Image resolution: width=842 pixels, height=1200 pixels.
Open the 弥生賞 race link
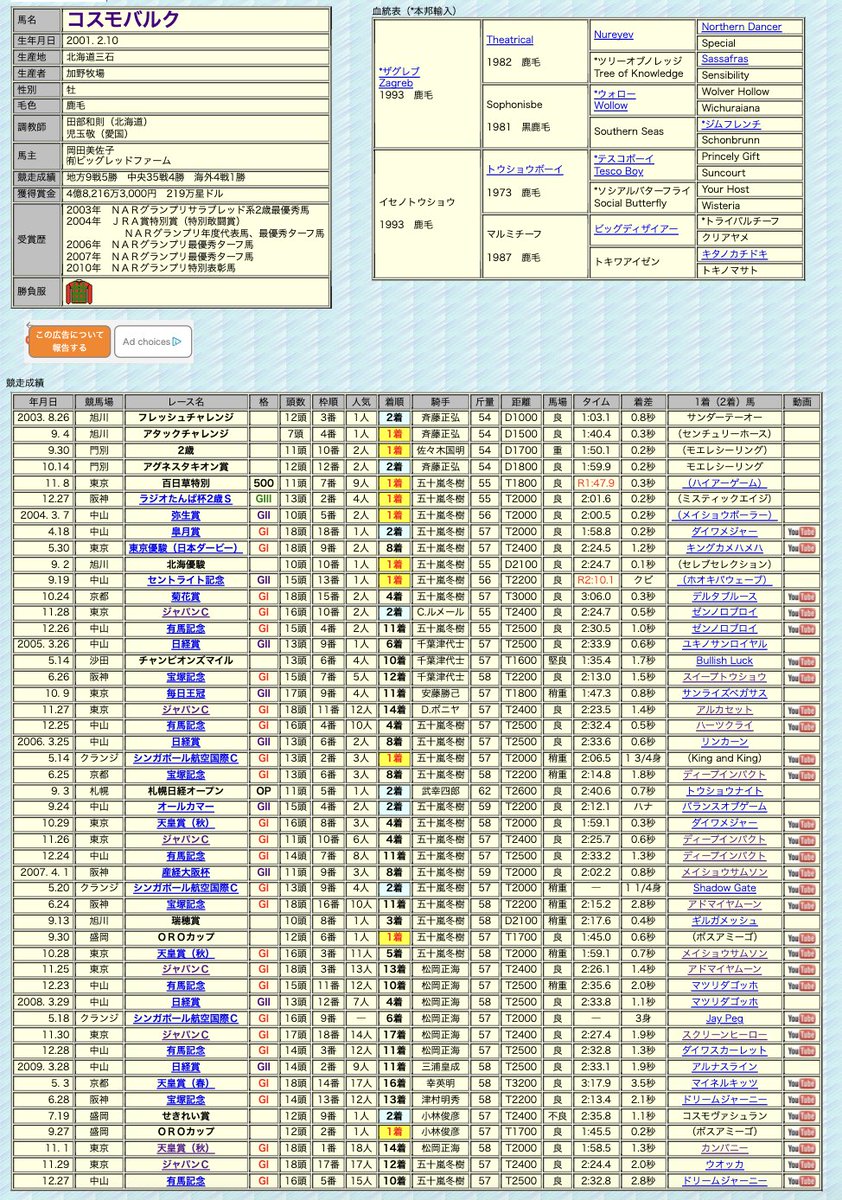(187, 516)
